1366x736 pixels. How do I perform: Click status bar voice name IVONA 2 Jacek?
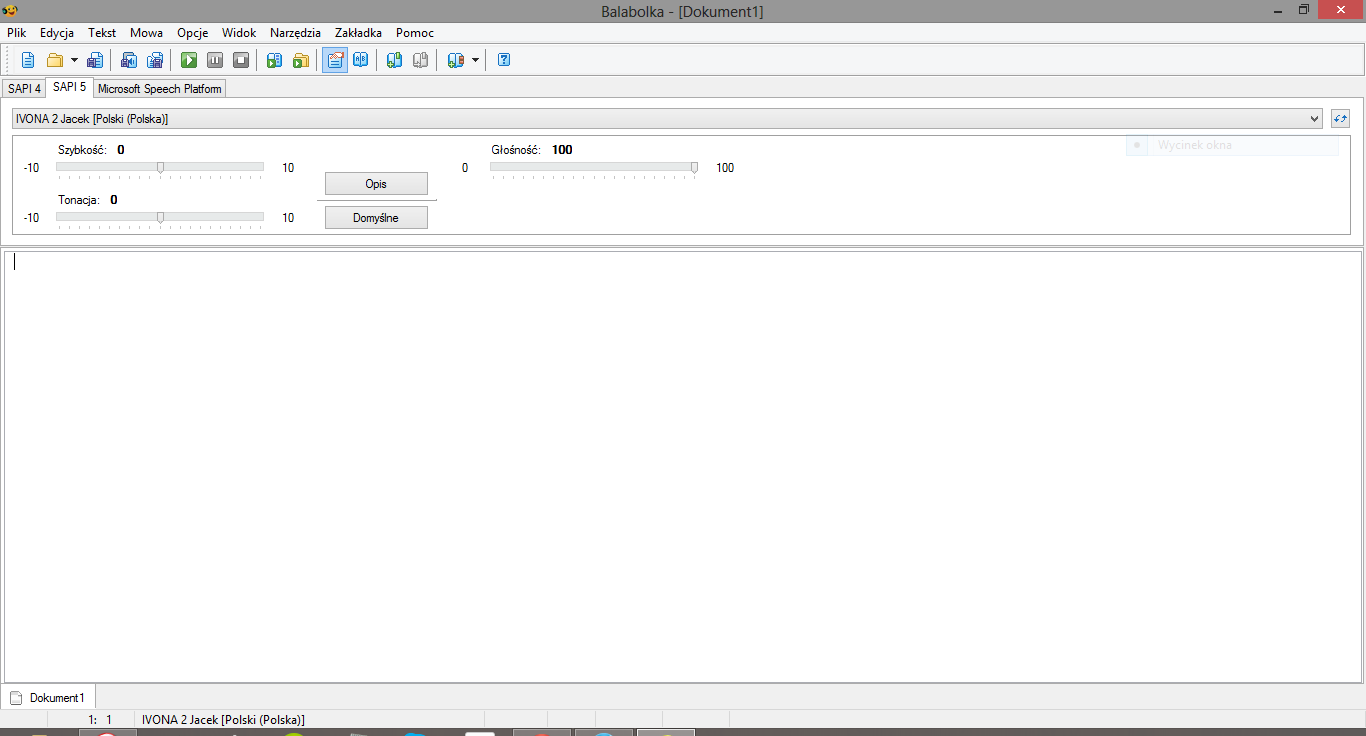coord(223,720)
